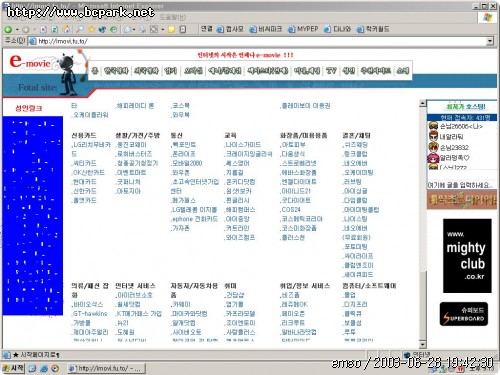Open the ephone 전화카드 link
The width and height of the screenshot is (500, 375).
[x=194, y=219]
